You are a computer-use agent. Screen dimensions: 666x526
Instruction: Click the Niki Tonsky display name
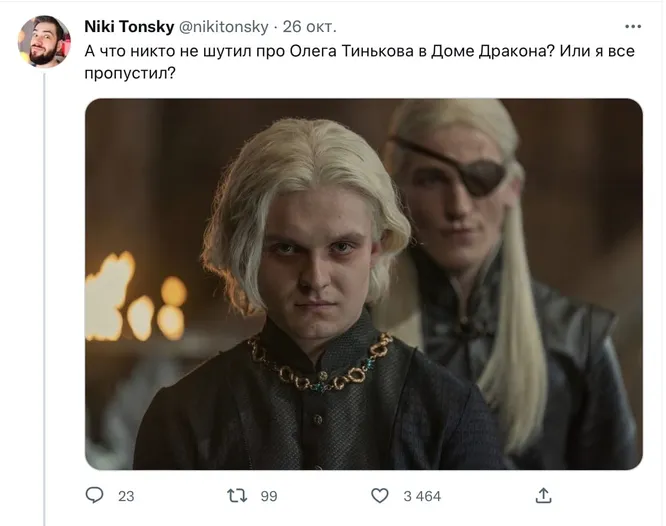(x=129, y=26)
